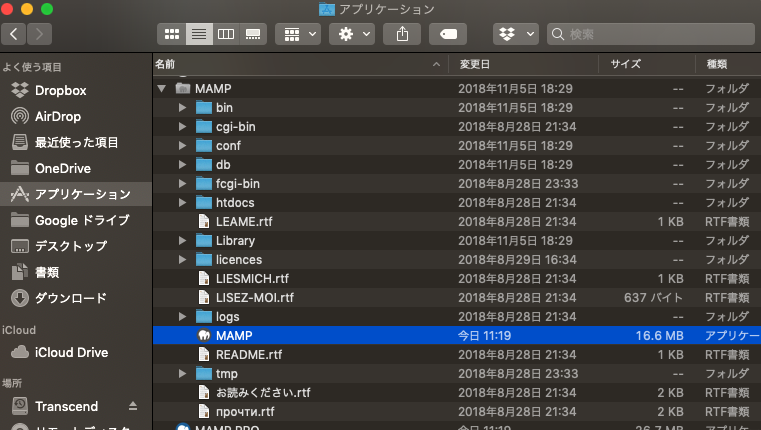
Task: Expand the htdocs folder
Action: click(x=182, y=202)
